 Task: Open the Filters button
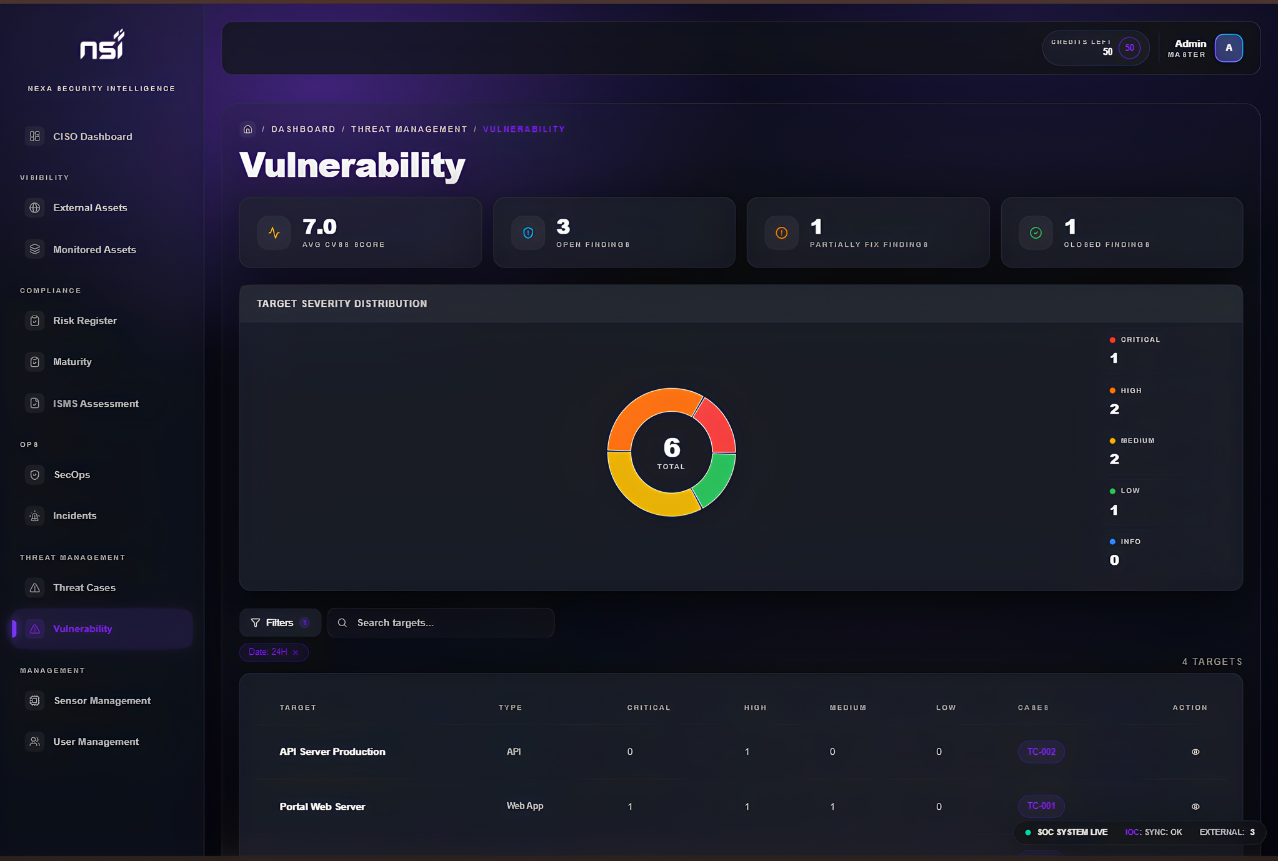pyautogui.click(x=280, y=623)
